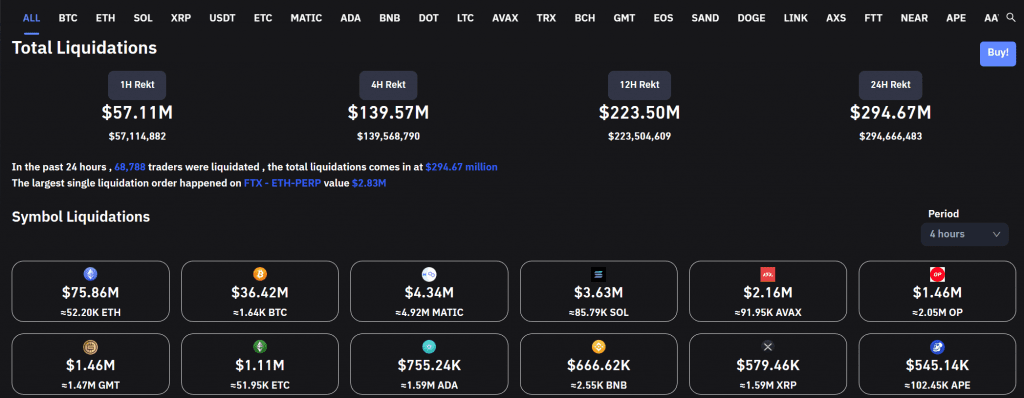
Task: Click the $75.86M ETH liquidation amount
Action: pos(90,293)
